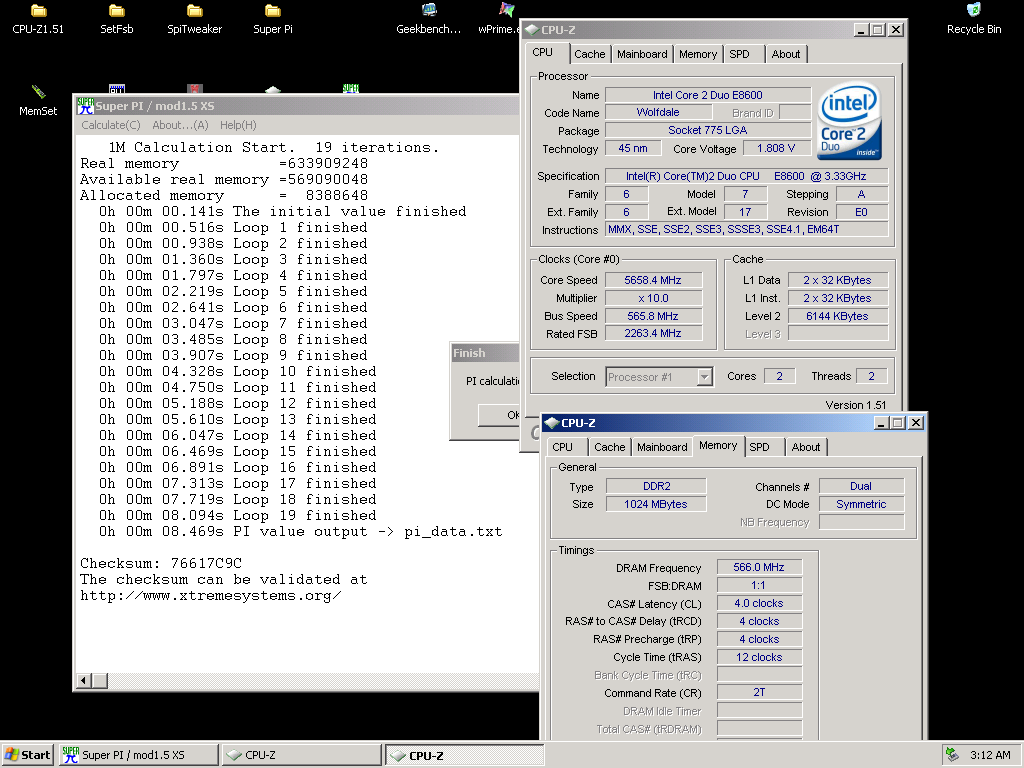Click the Loop 19 finished line
The width and height of the screenshot is (1024, 768).
coord(238,515)
